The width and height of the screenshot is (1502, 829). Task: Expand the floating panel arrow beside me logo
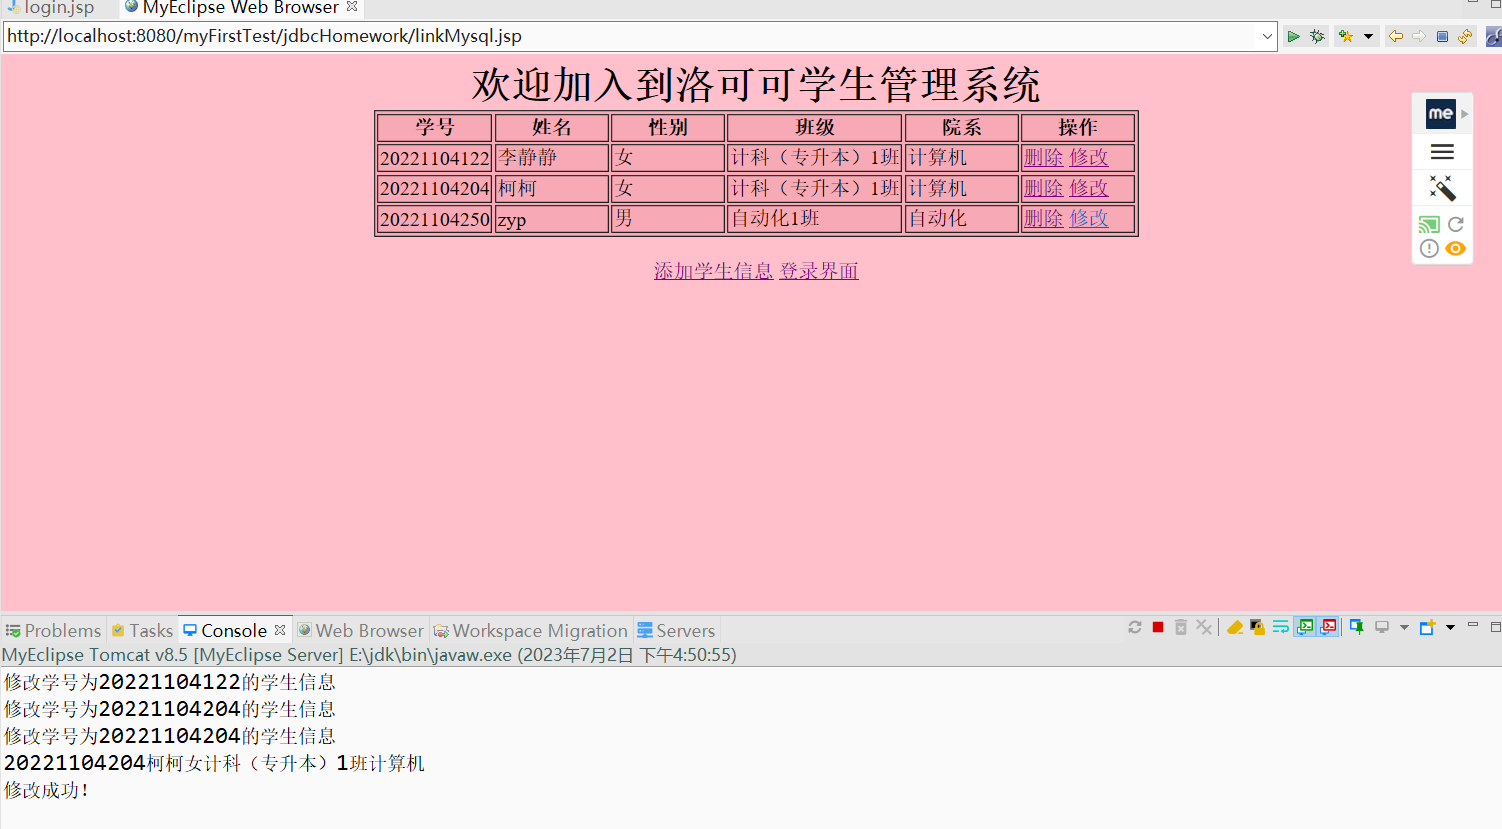(1464, 114)
